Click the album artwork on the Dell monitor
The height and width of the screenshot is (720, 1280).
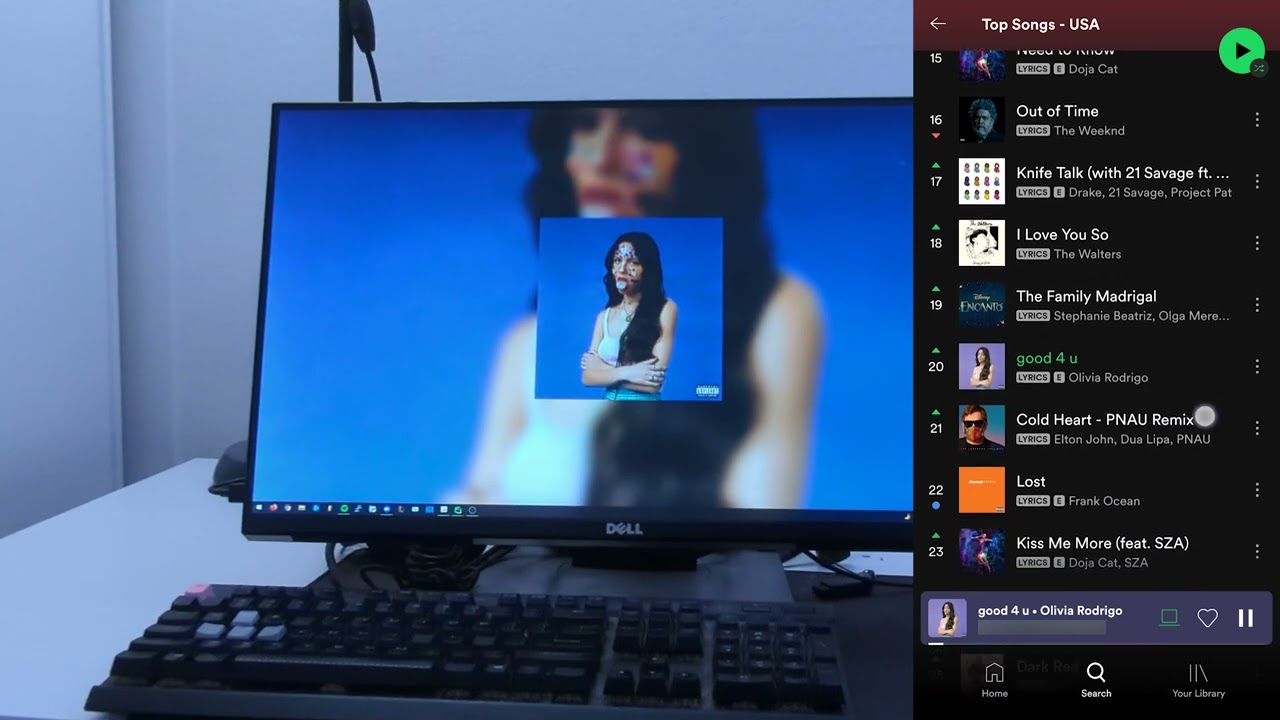click(629, 308)
